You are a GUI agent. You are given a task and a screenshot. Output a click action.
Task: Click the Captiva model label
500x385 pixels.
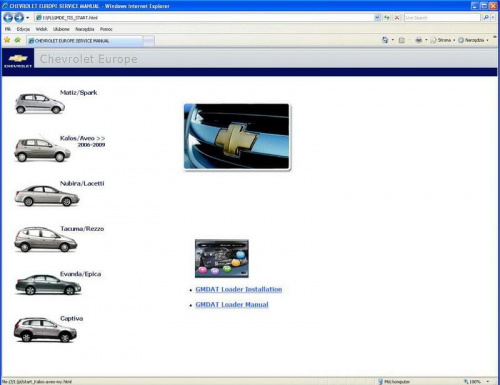(x=71, y=319)
